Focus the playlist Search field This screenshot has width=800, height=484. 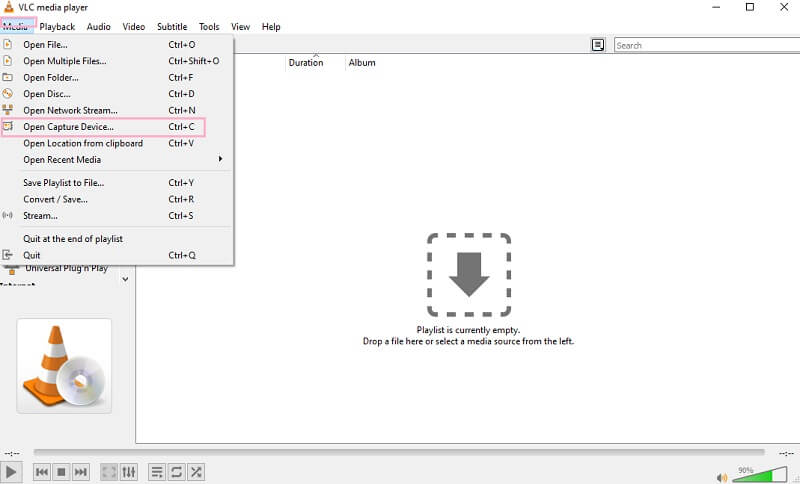707,45
